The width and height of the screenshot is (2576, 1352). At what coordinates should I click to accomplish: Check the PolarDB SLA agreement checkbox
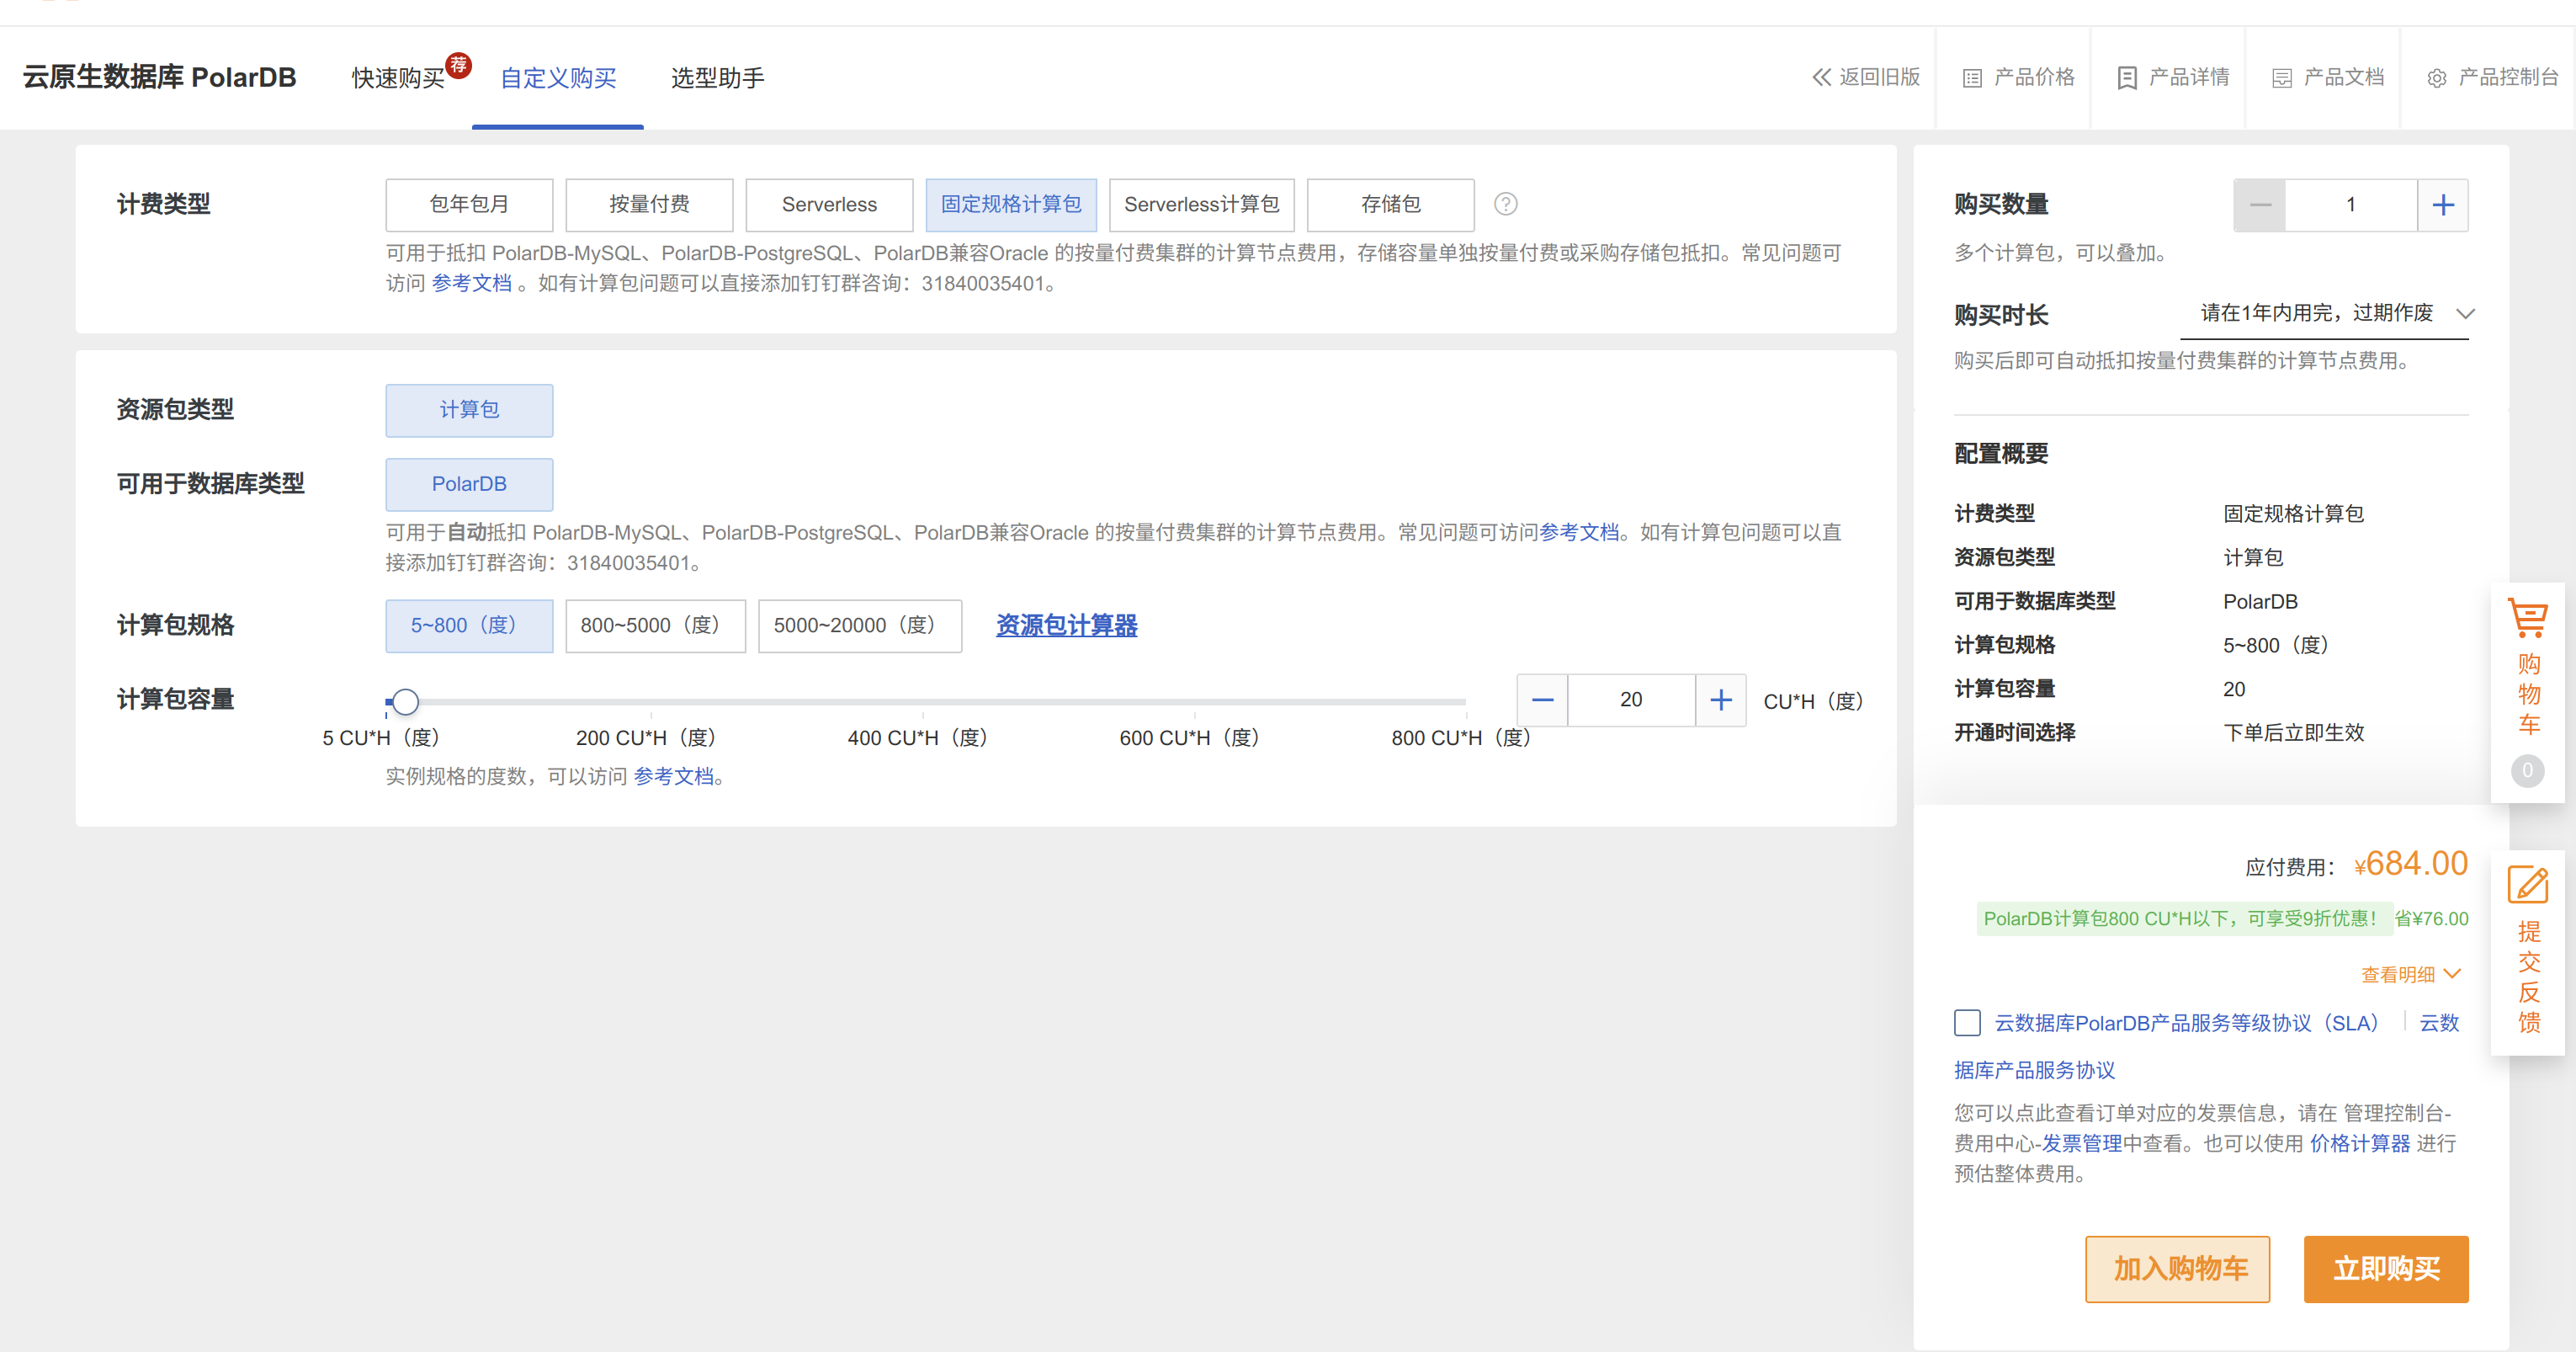pos(1967,1022)
